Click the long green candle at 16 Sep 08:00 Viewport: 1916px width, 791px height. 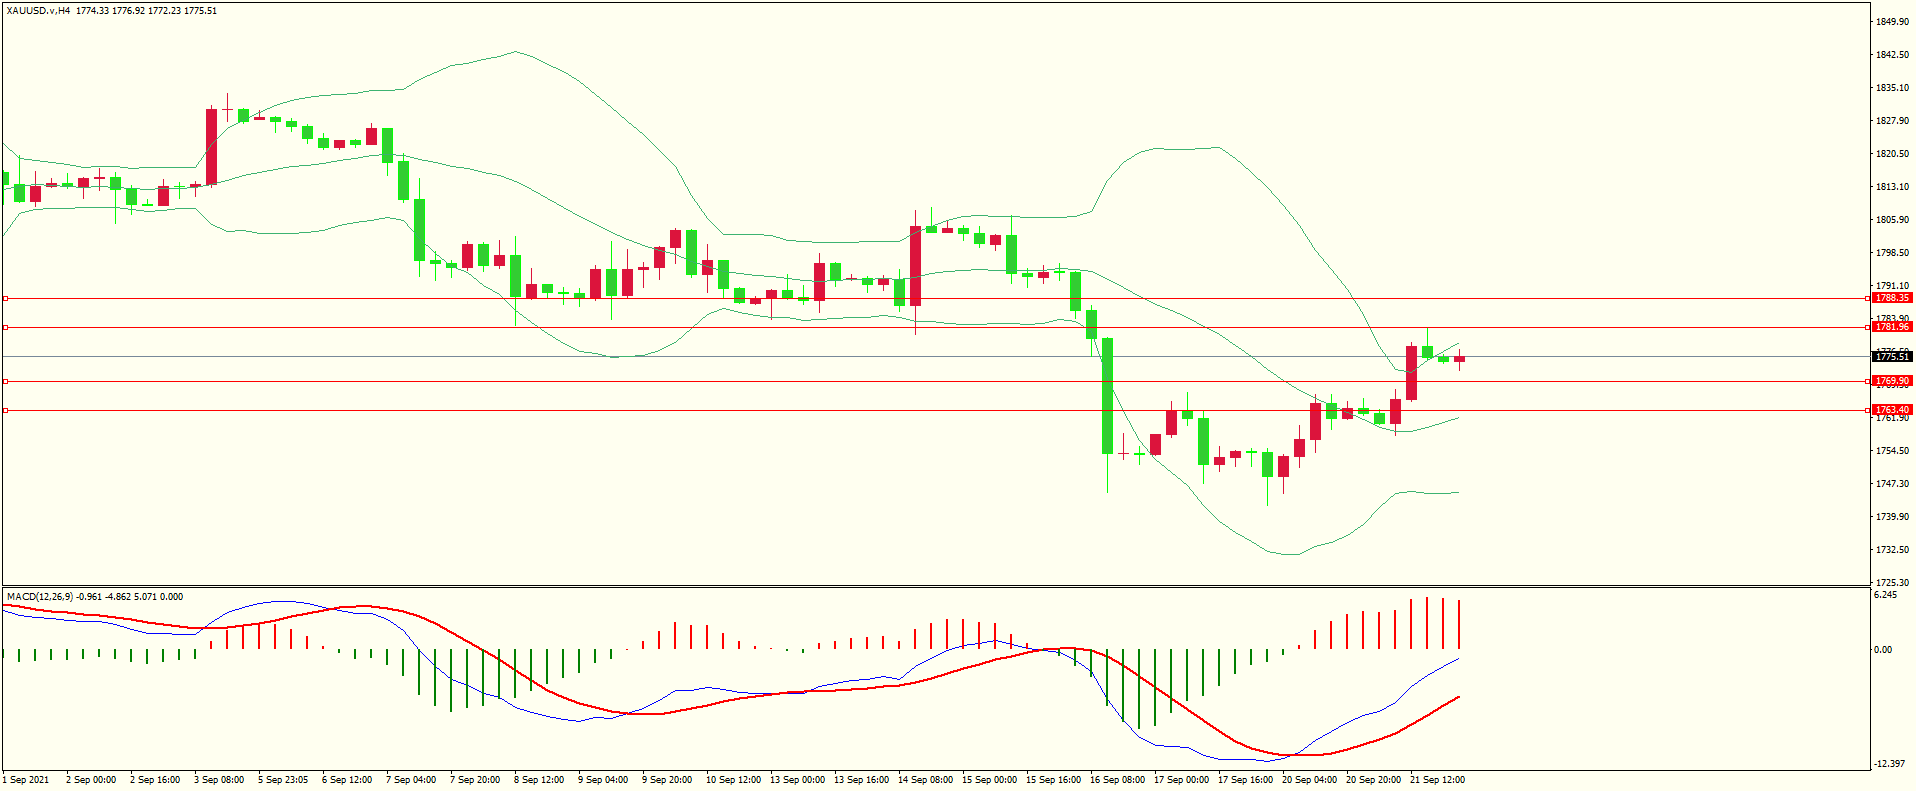[x=1107, y=396]
